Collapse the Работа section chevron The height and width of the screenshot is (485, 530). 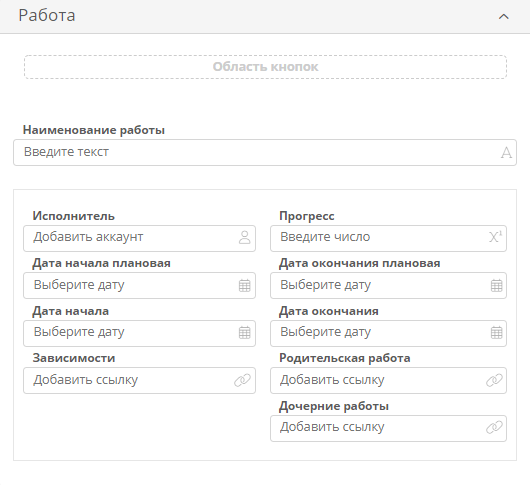[503, 16]
